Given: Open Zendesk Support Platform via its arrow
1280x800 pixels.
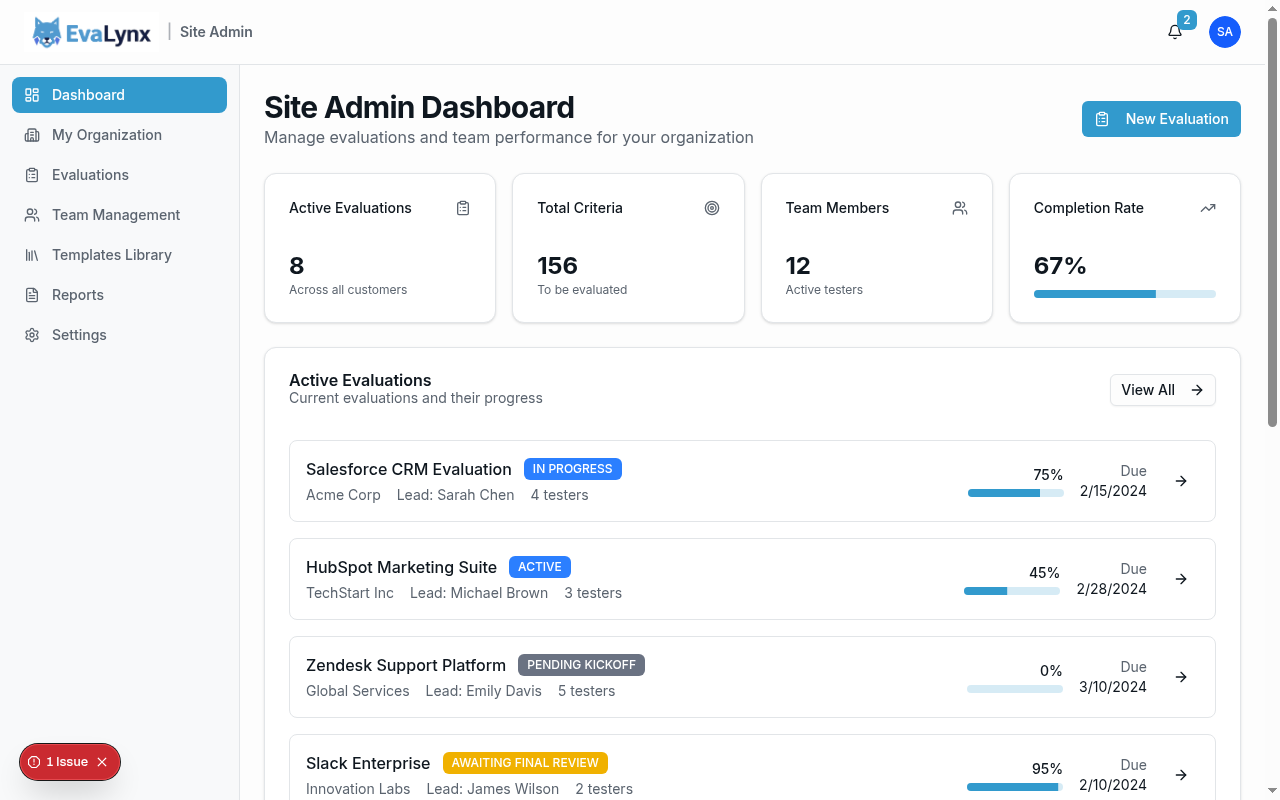Looking at the screenshot, I should 1181,677.
